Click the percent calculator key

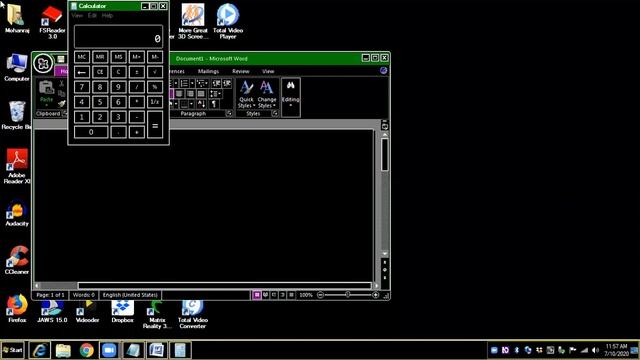155,87
